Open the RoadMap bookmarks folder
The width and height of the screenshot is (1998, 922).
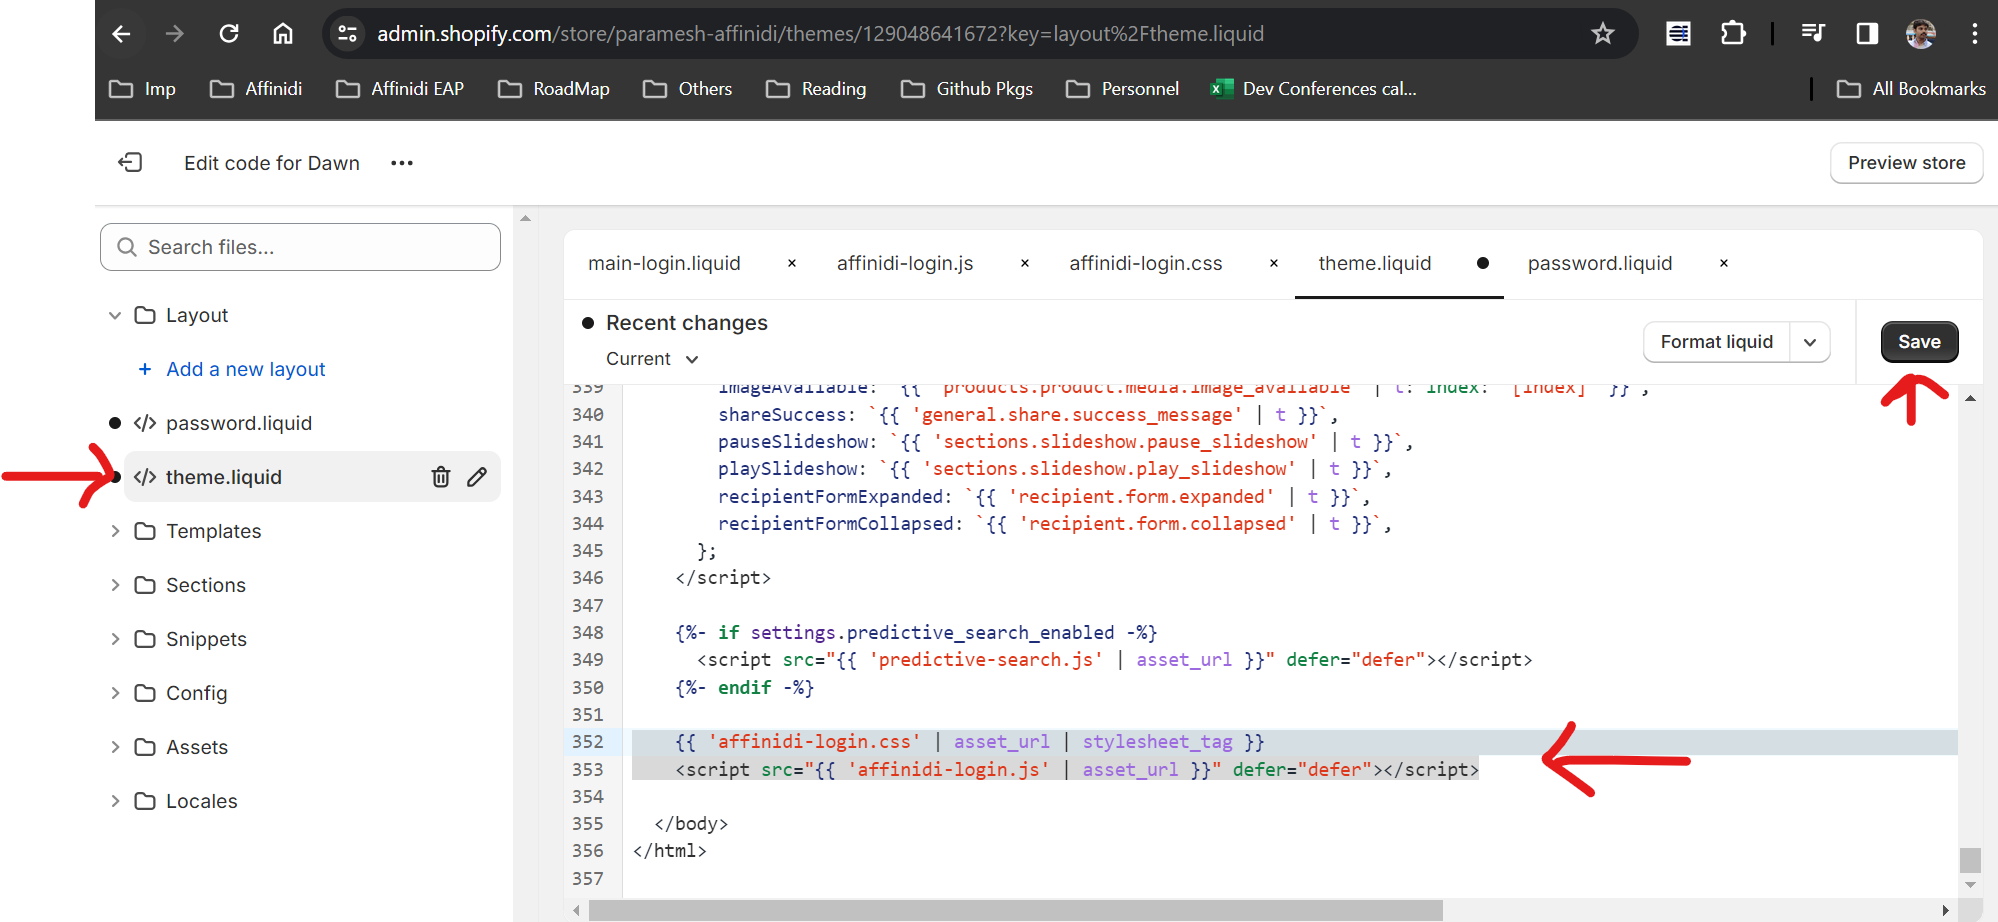[x=554, y=89]
